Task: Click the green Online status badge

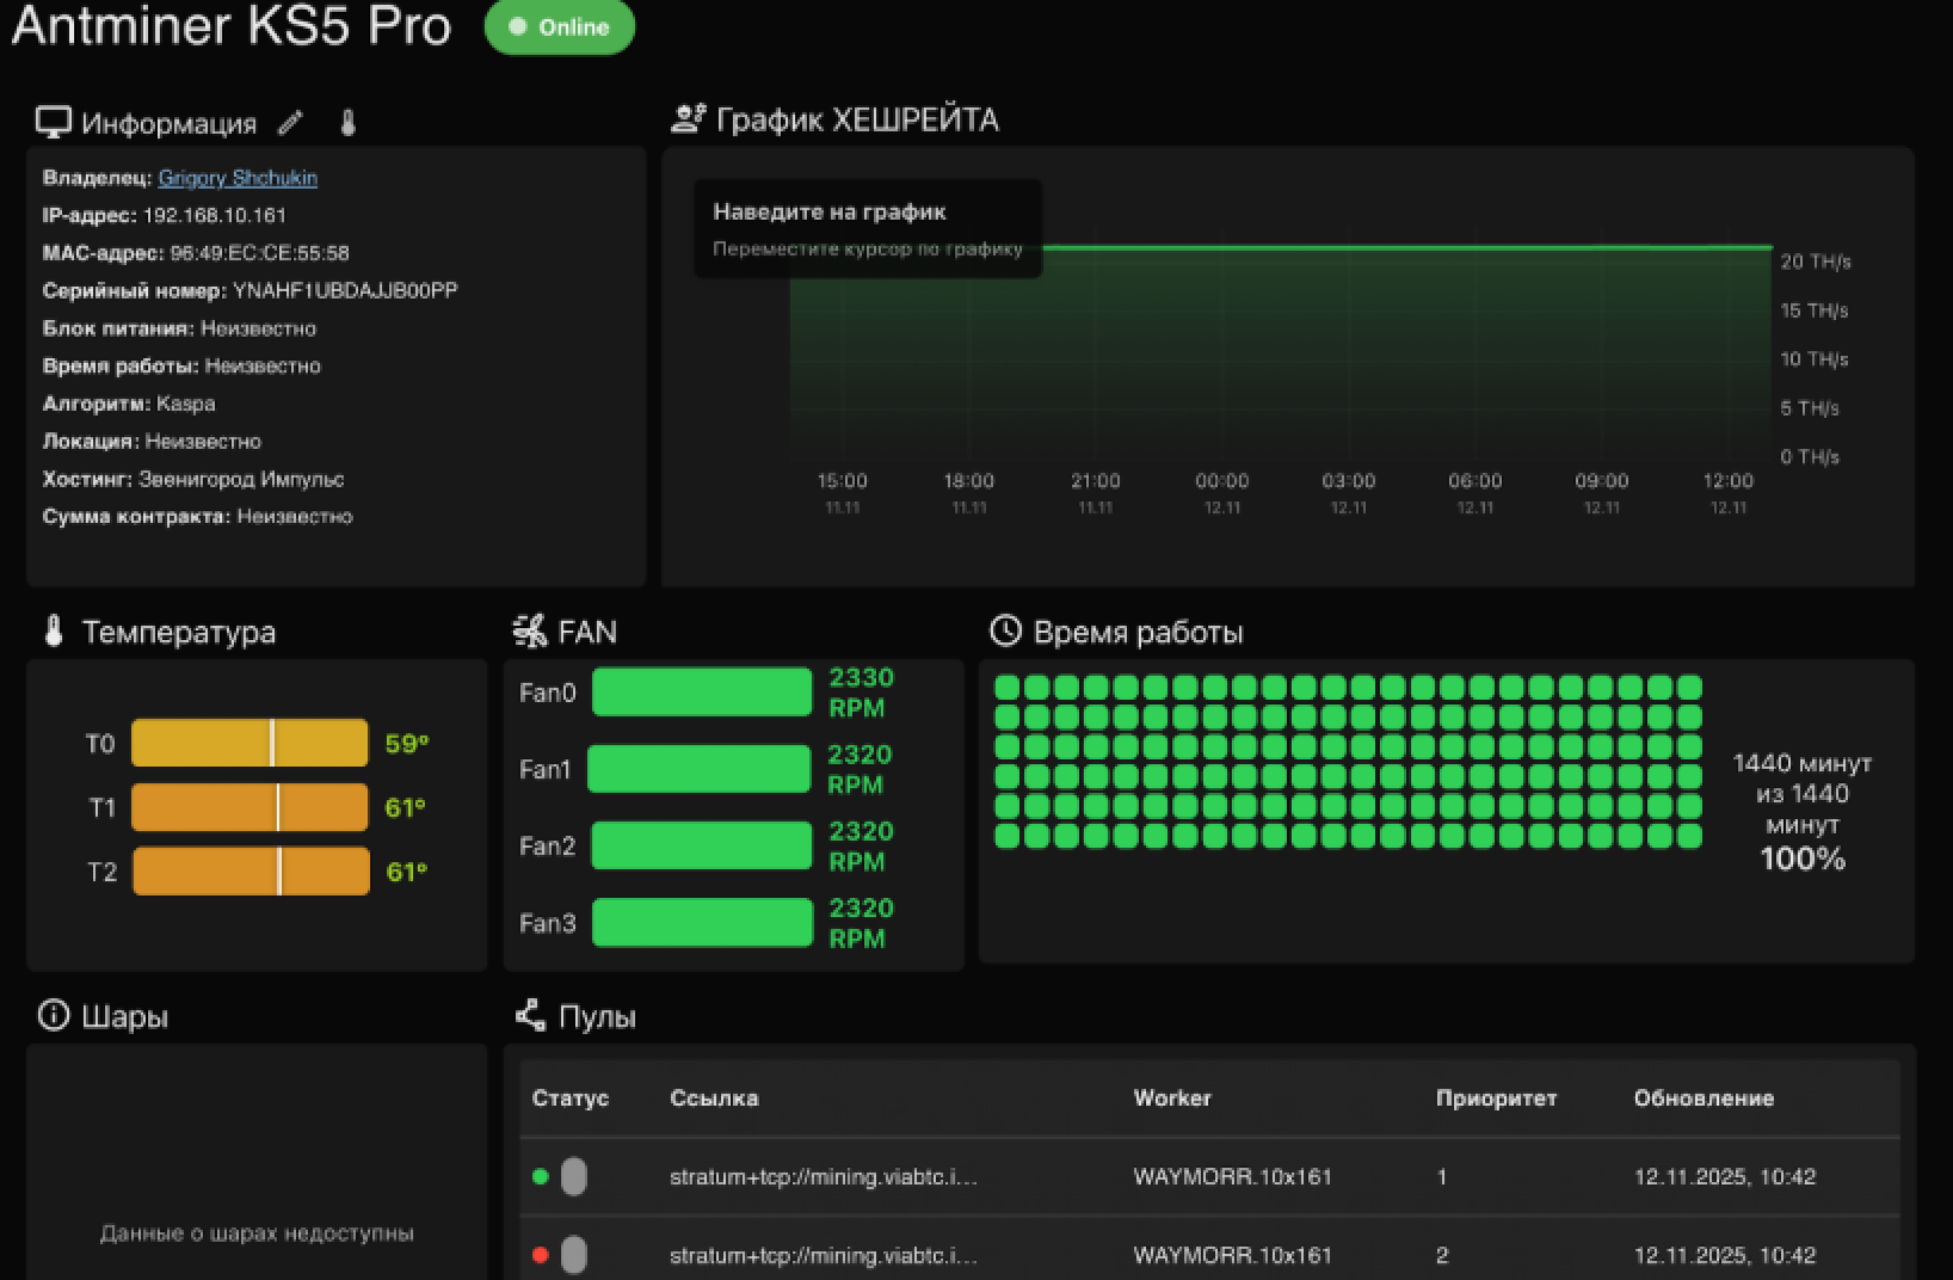Action: [x=559, y=27]
